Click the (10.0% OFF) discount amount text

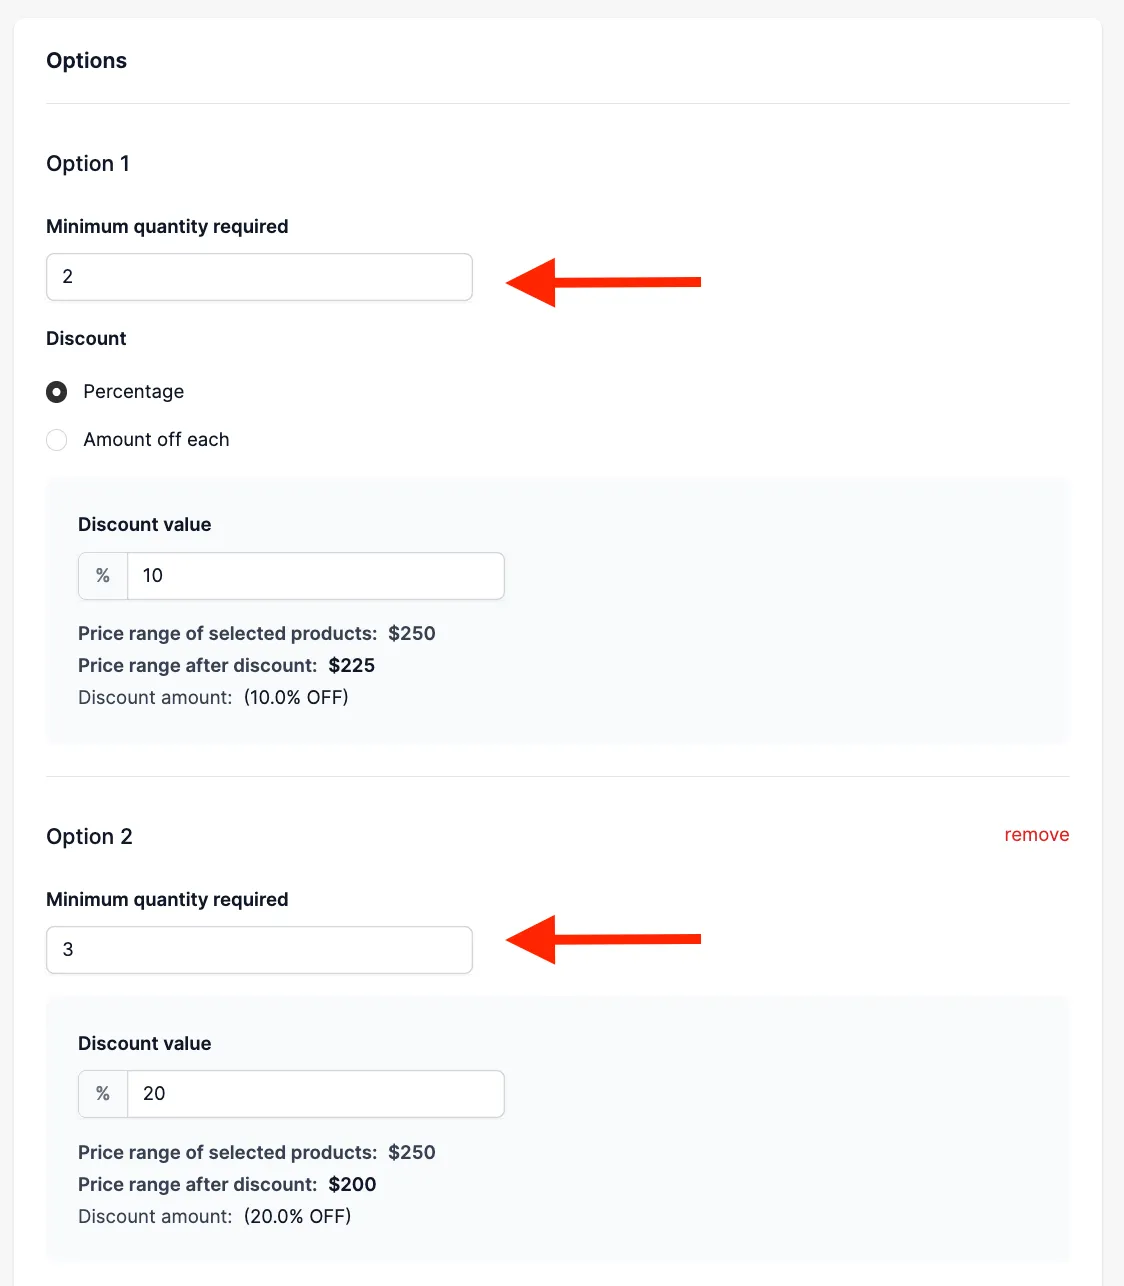[x=296, y=698]
